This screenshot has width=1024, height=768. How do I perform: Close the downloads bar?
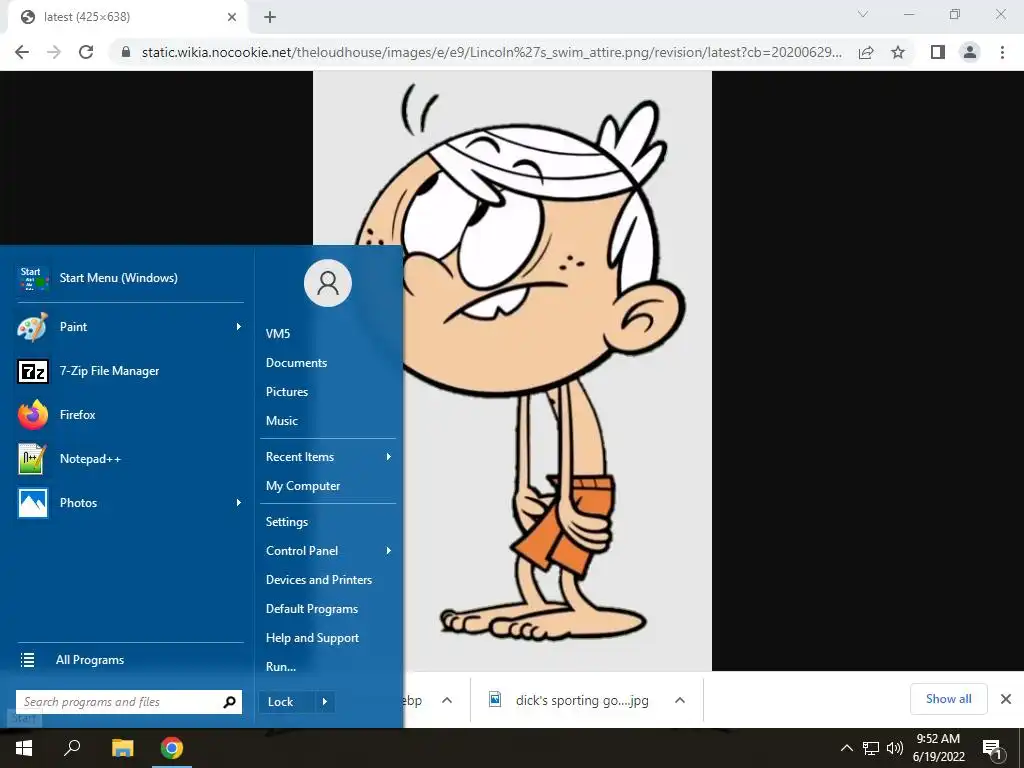point(1006,699)
